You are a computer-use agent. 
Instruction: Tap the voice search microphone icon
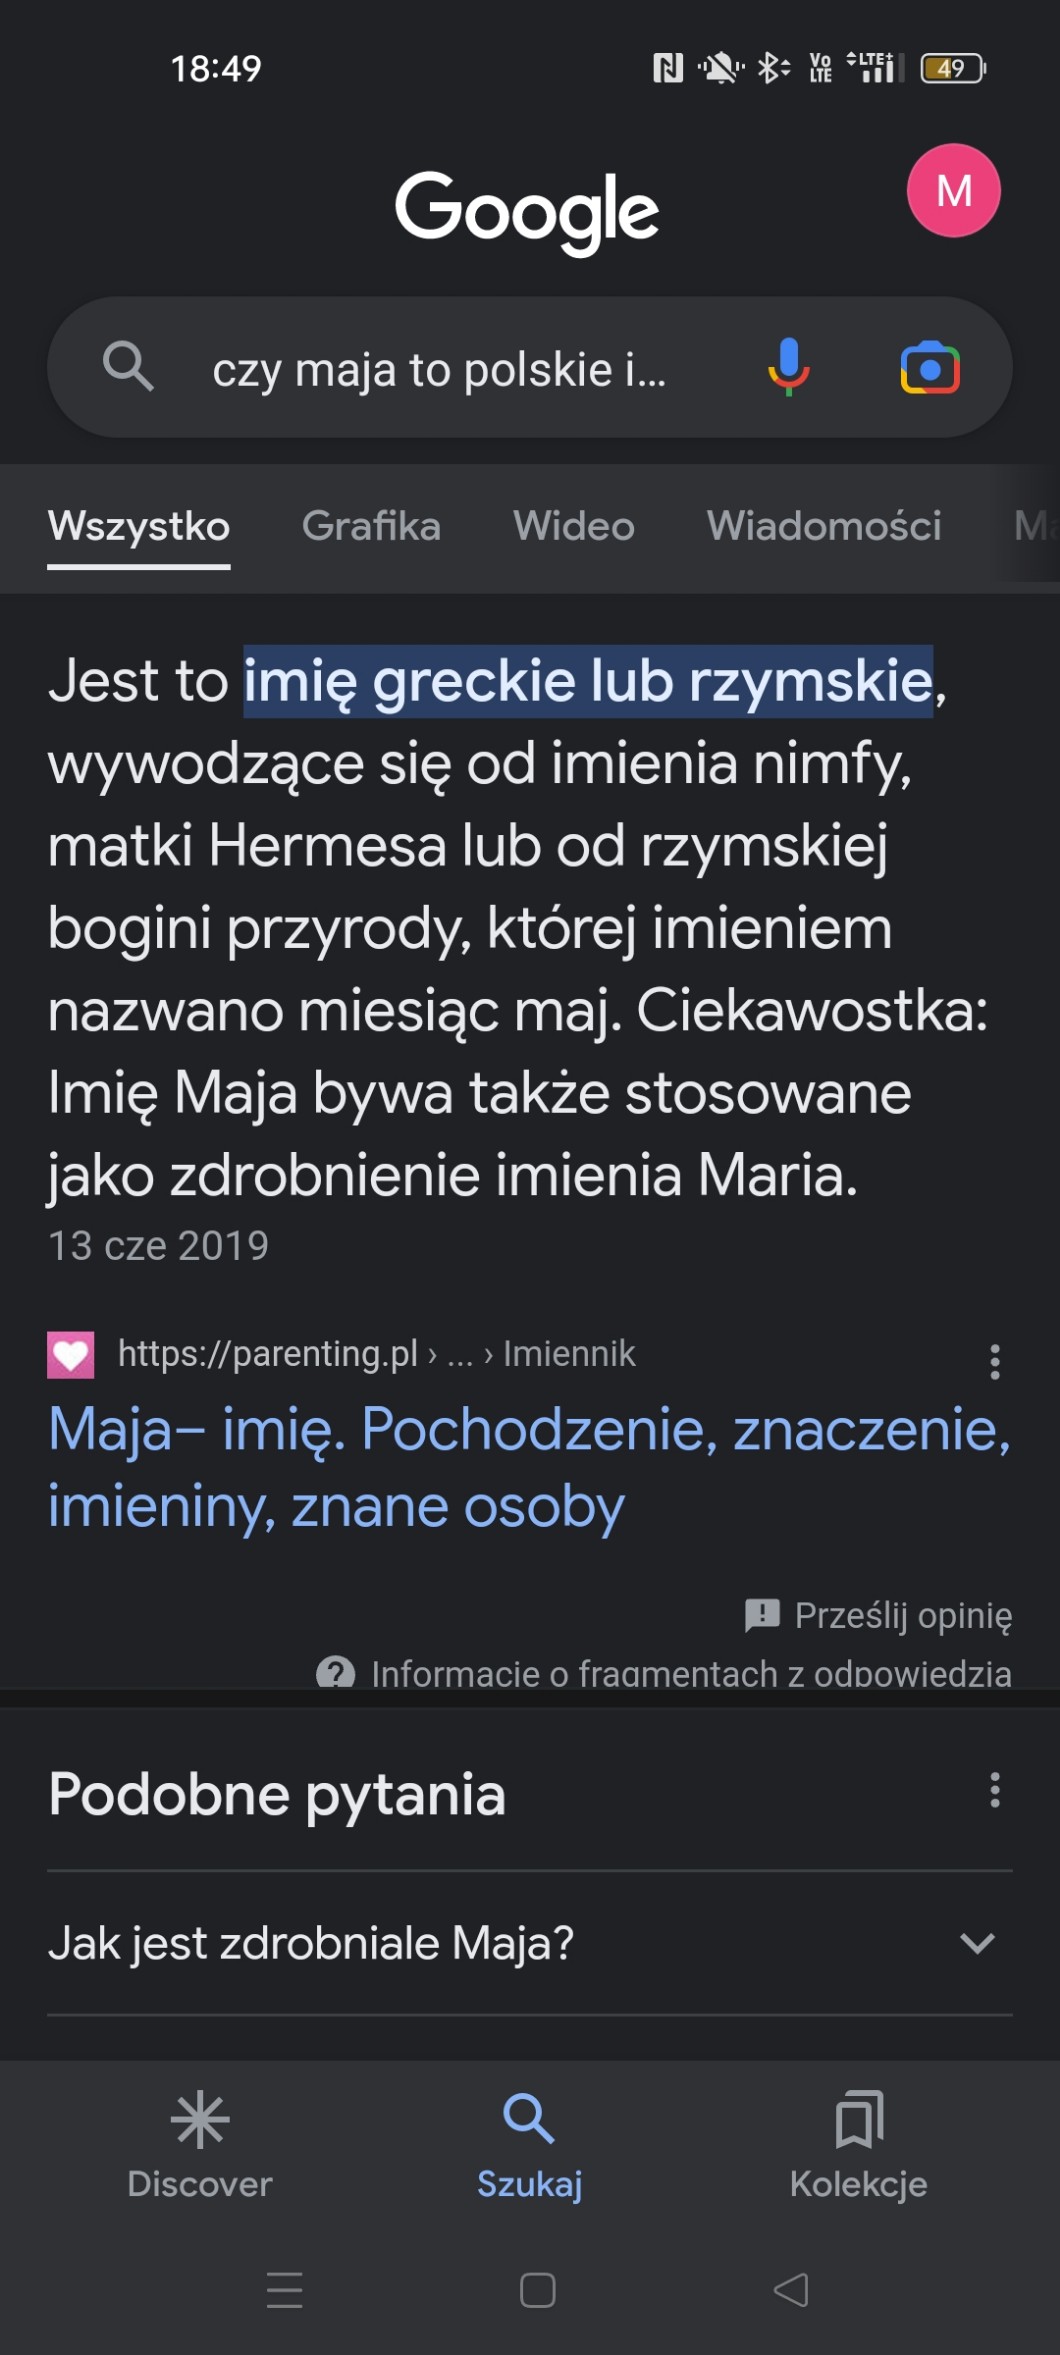(x=788, y=367)
